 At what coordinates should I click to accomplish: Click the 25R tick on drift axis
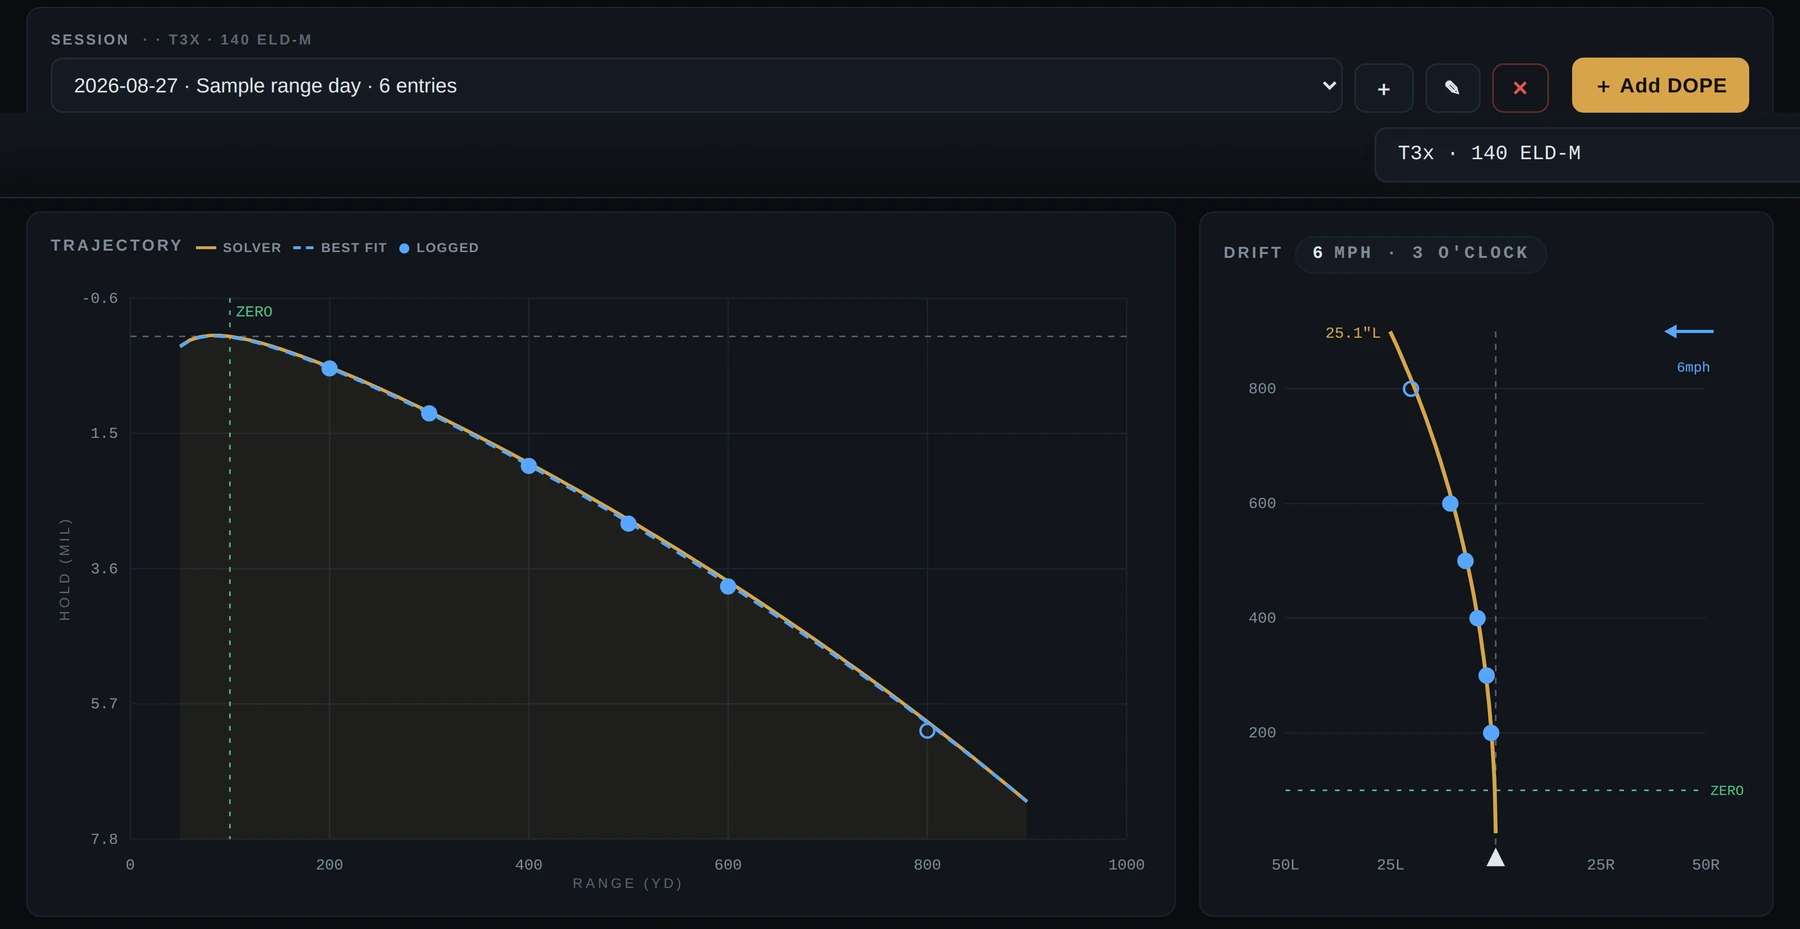(x=1601, y=865)
